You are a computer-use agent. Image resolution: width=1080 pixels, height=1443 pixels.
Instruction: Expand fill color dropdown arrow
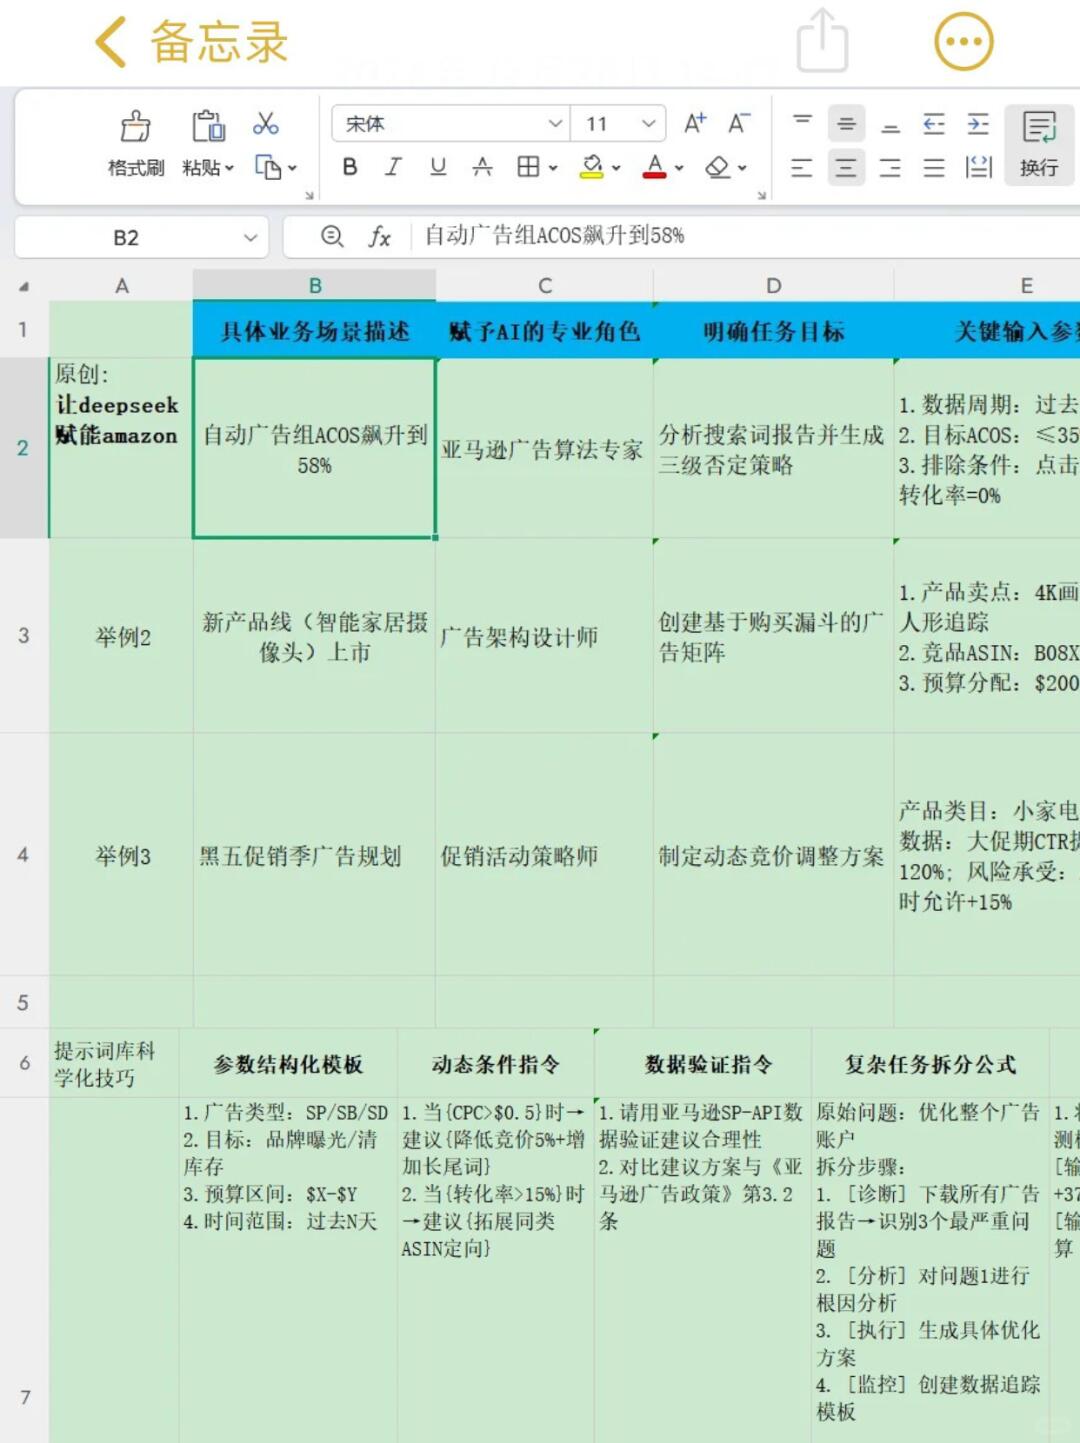[x=616, y=168]
